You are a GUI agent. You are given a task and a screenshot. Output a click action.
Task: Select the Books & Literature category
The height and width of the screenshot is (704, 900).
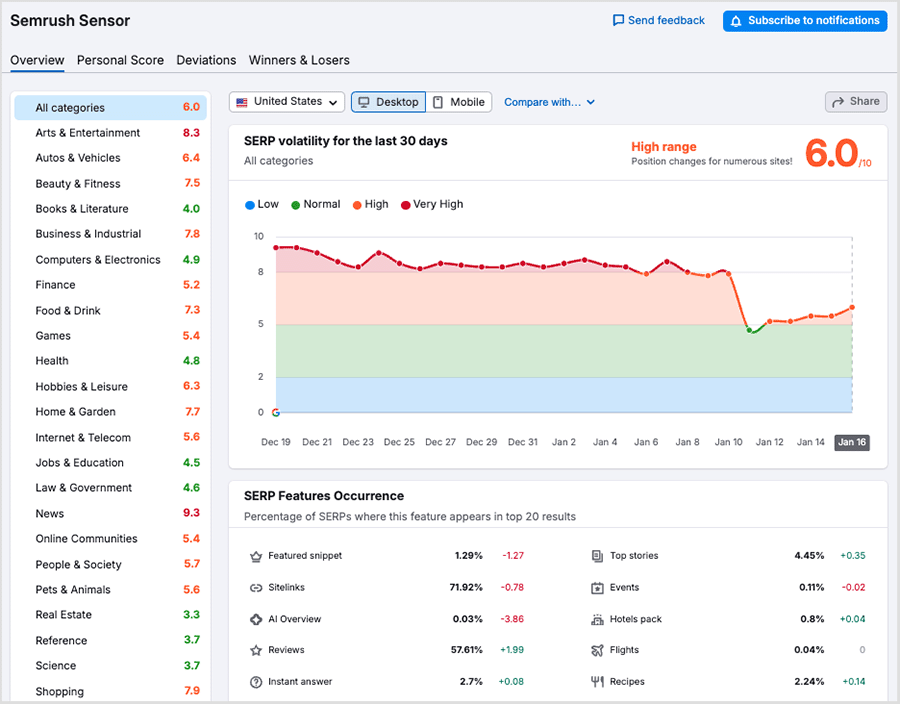pos(110,209)
